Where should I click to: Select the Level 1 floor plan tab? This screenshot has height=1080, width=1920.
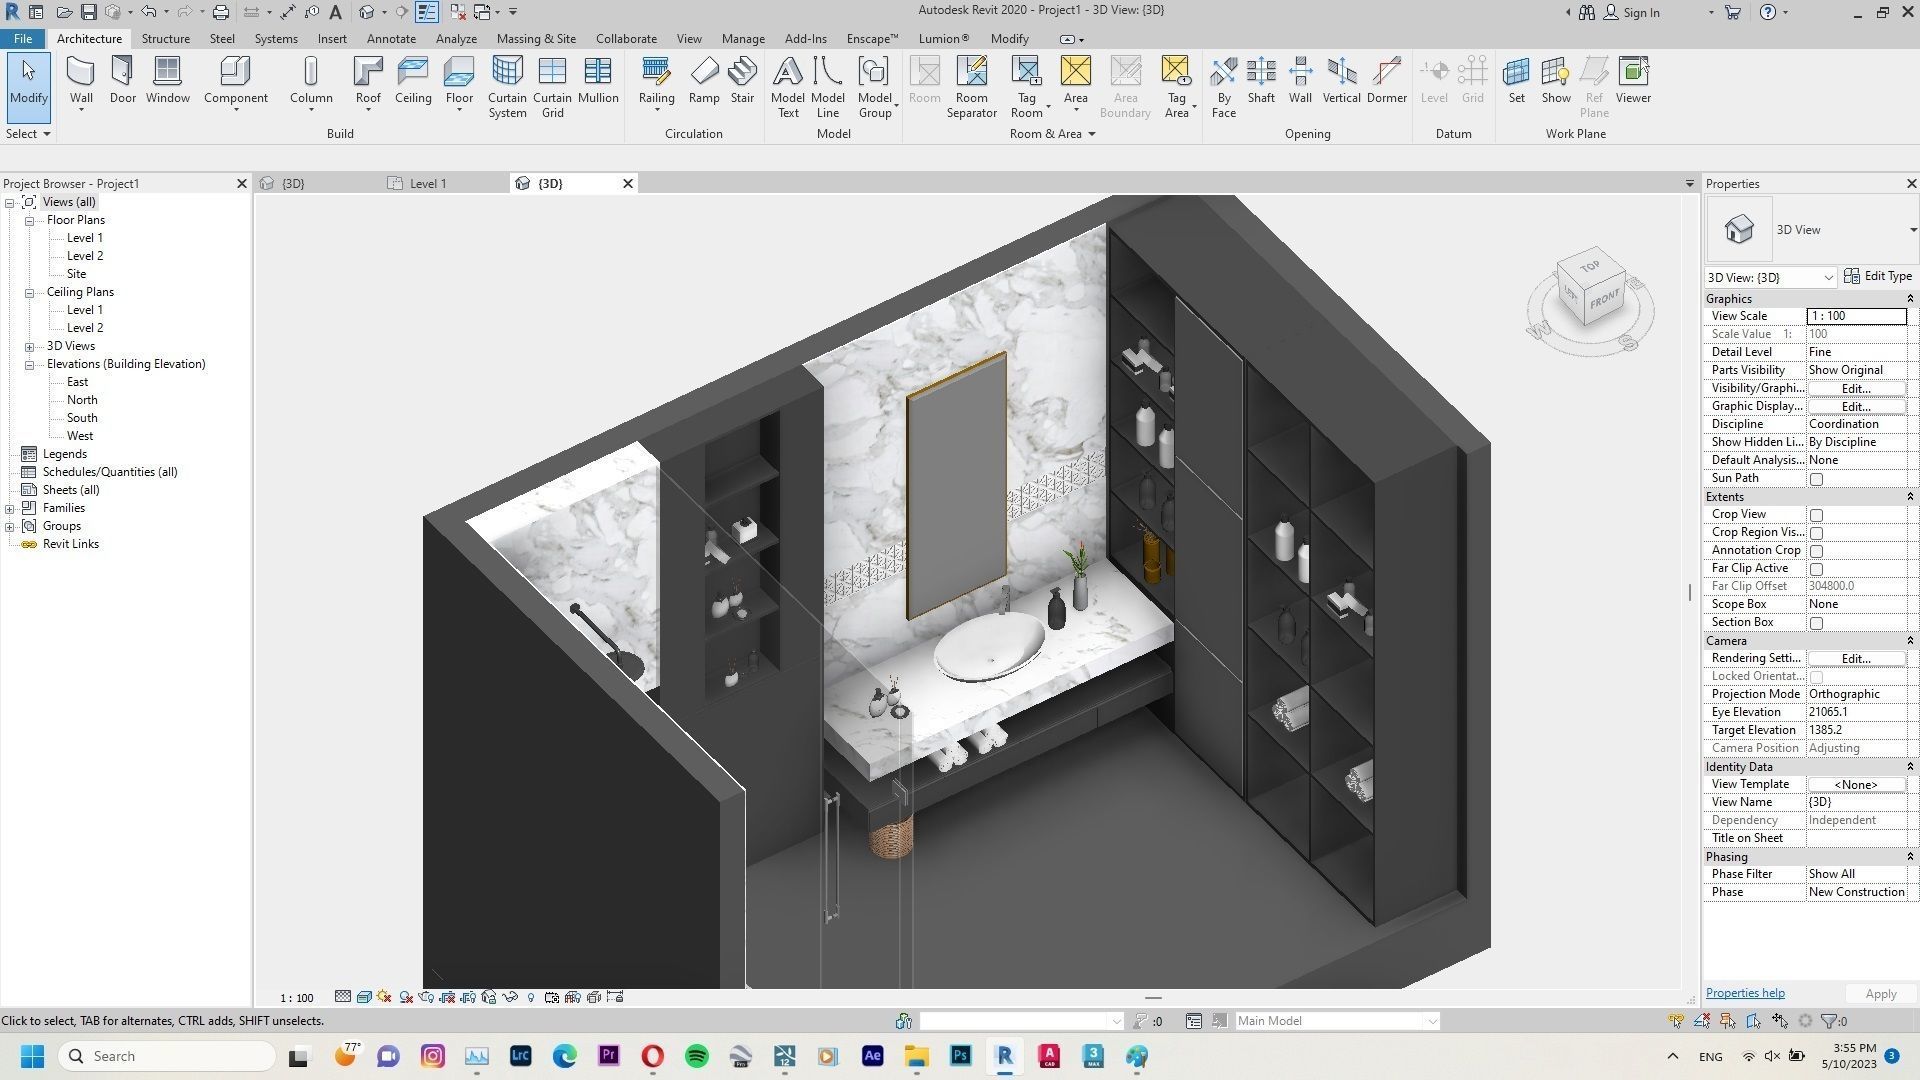click(428, 183)
